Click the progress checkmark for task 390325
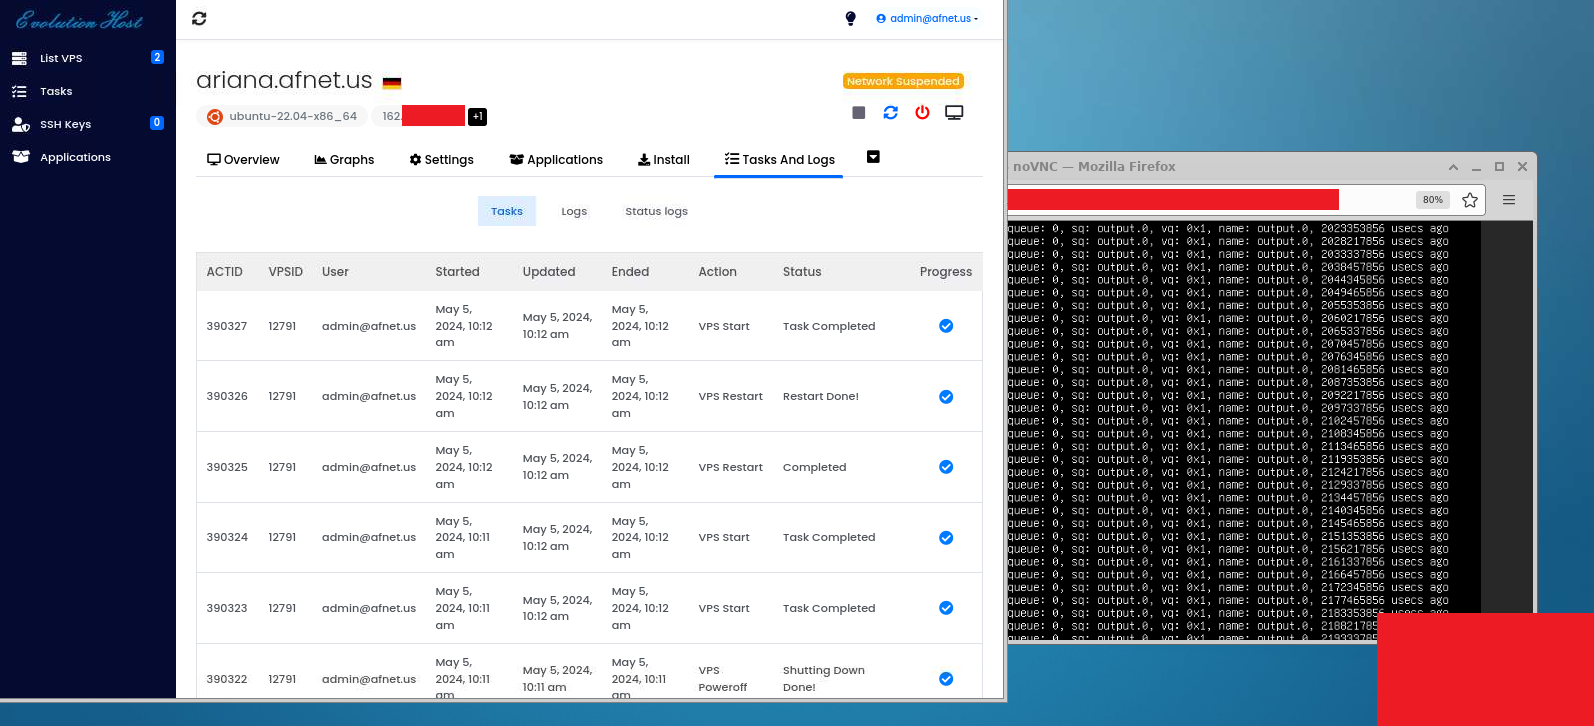 945,467
